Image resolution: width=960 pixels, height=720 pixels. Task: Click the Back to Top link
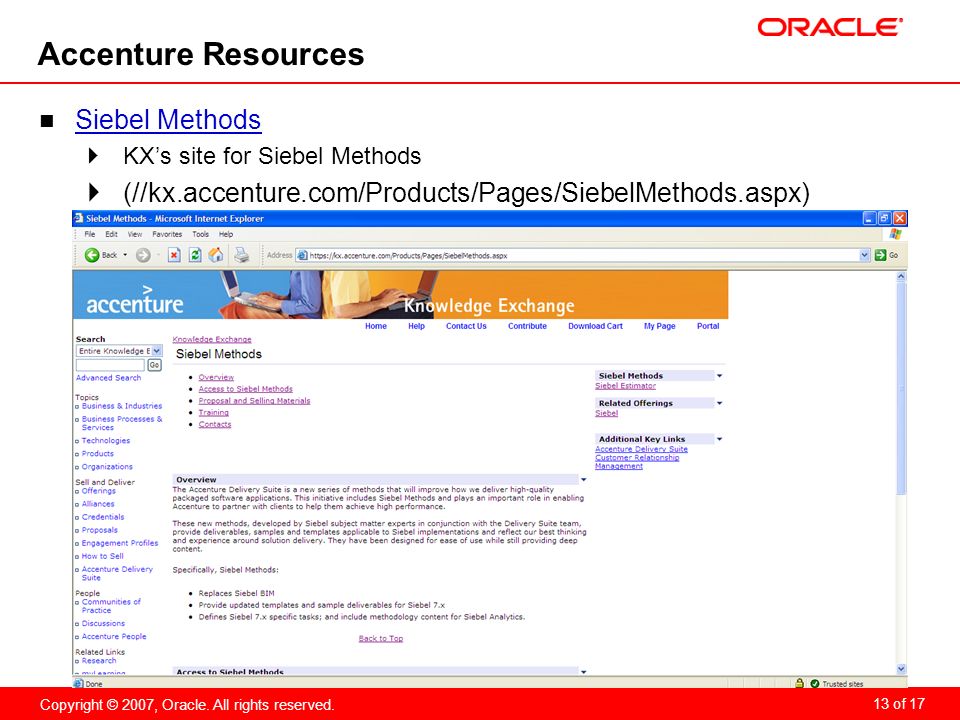pos(381,639)
